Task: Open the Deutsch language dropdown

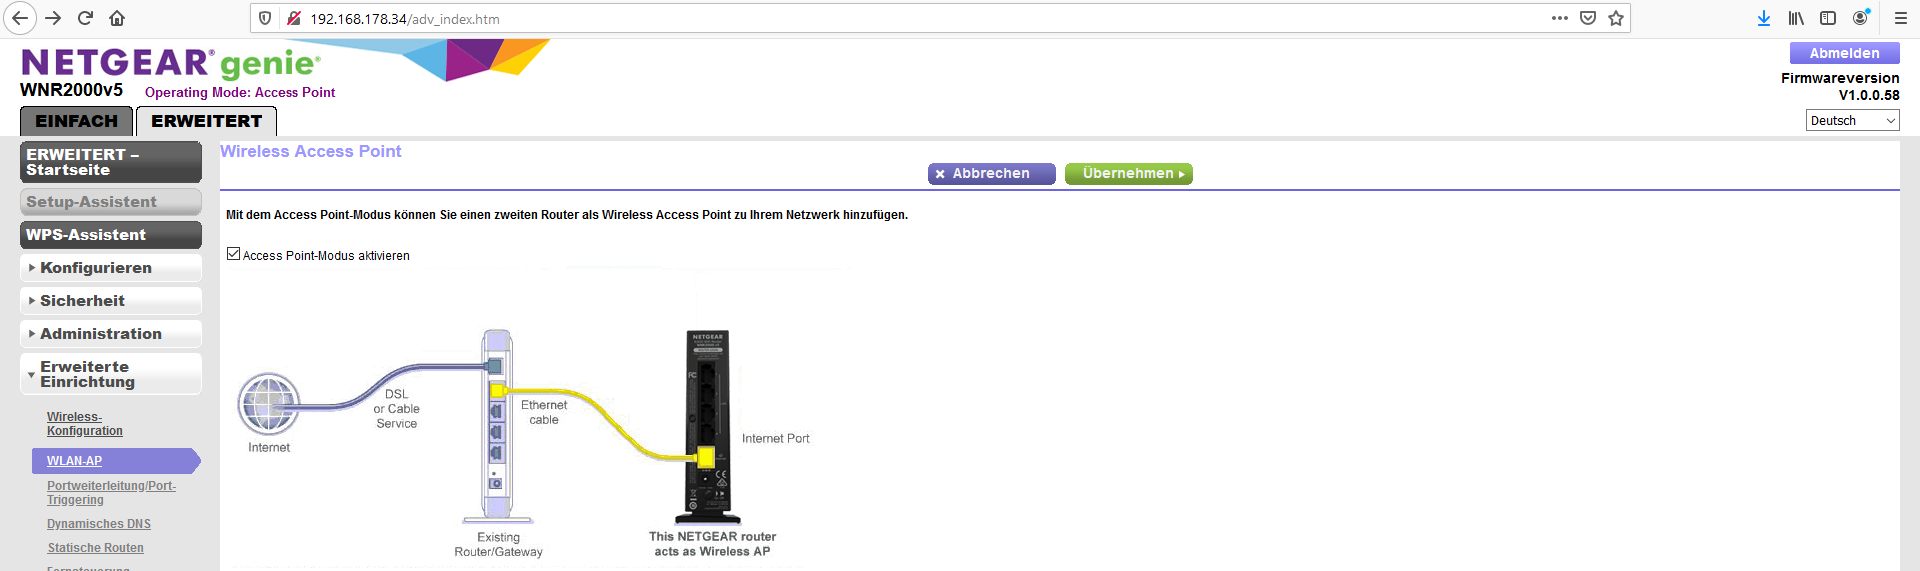Action: pos(1853,120)
